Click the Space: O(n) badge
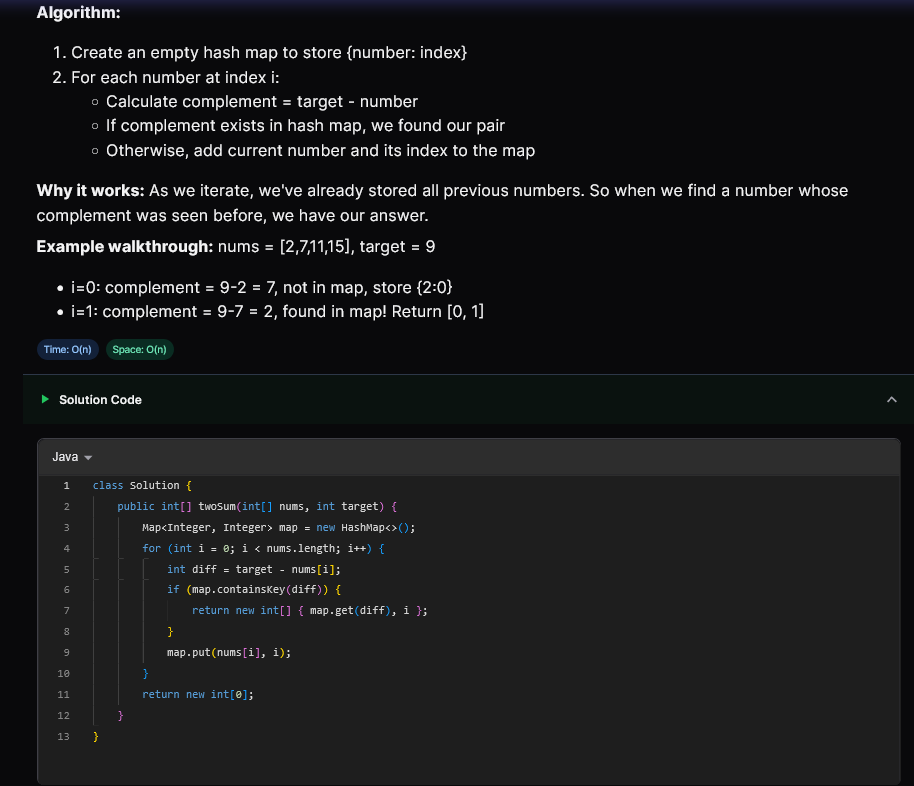Screen dimensions: 914x786 (x=139, y=350)
